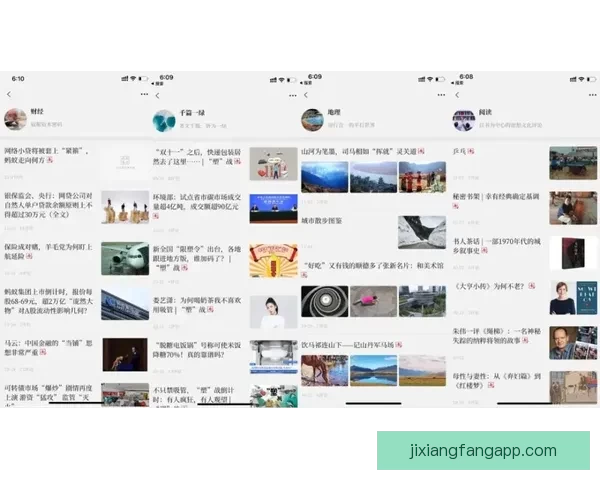The width and height of the screenshot is (600, 480).
Task: Open the "好吃"又有钱的顺德 和美术馆 article
Action: click(372, 269)
